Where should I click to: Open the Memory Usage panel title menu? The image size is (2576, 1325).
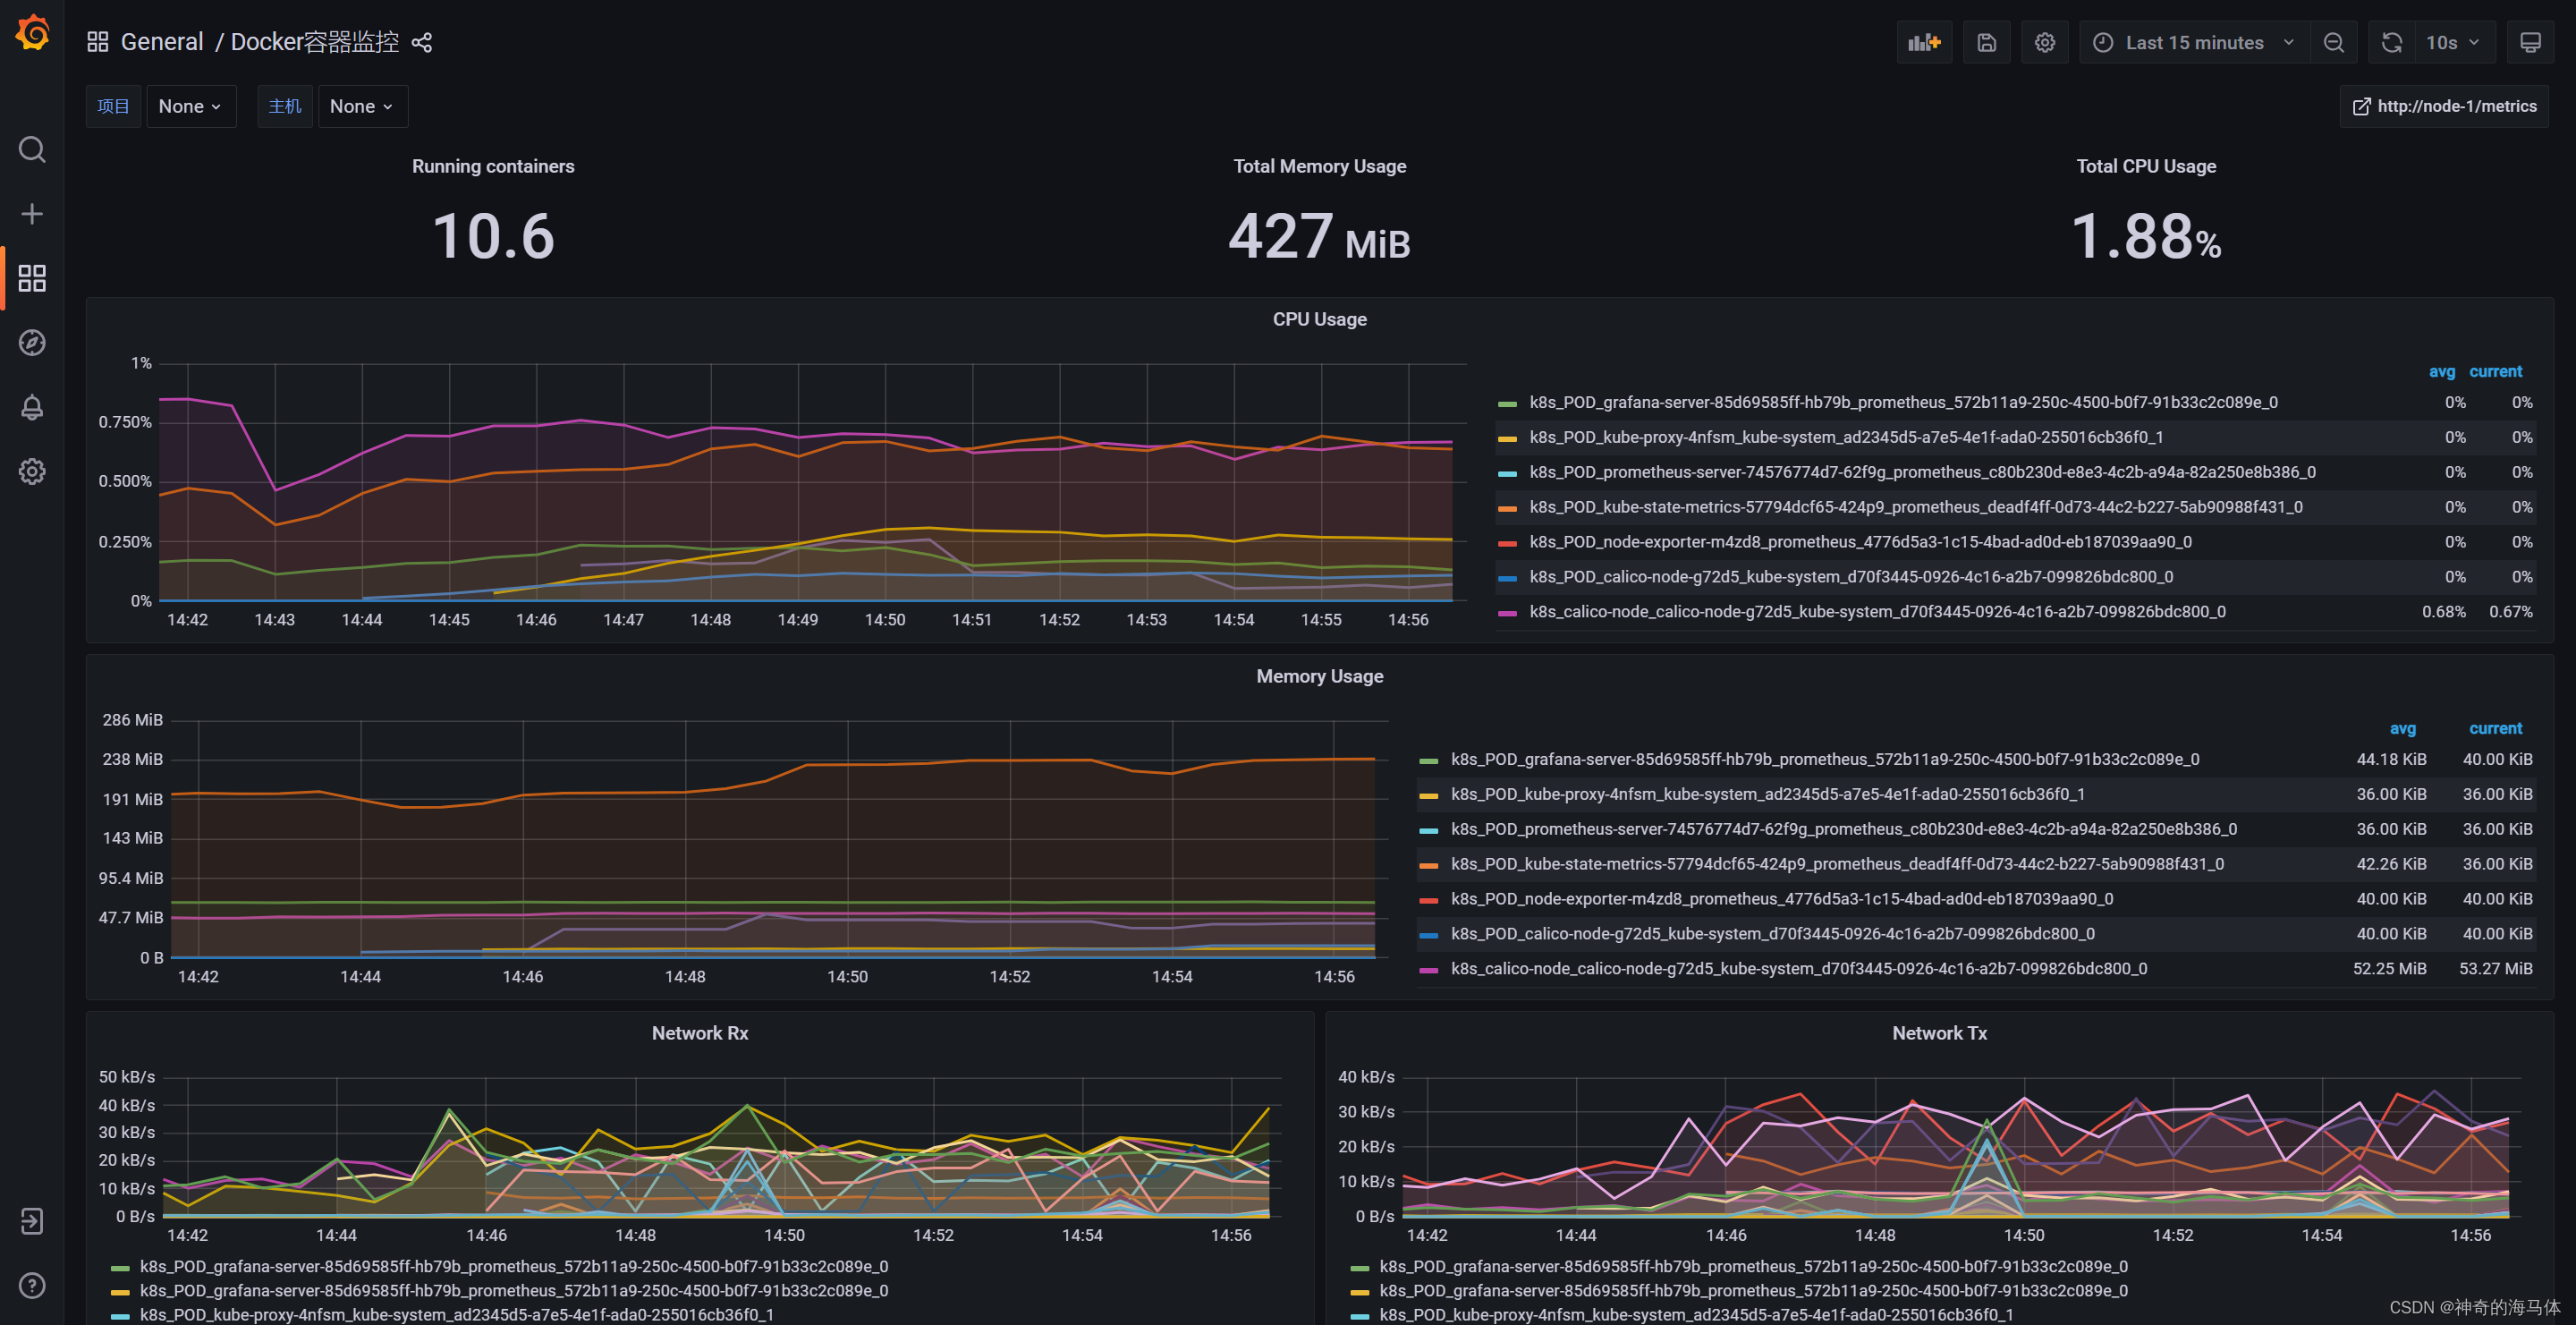[x=1319, y=676]
